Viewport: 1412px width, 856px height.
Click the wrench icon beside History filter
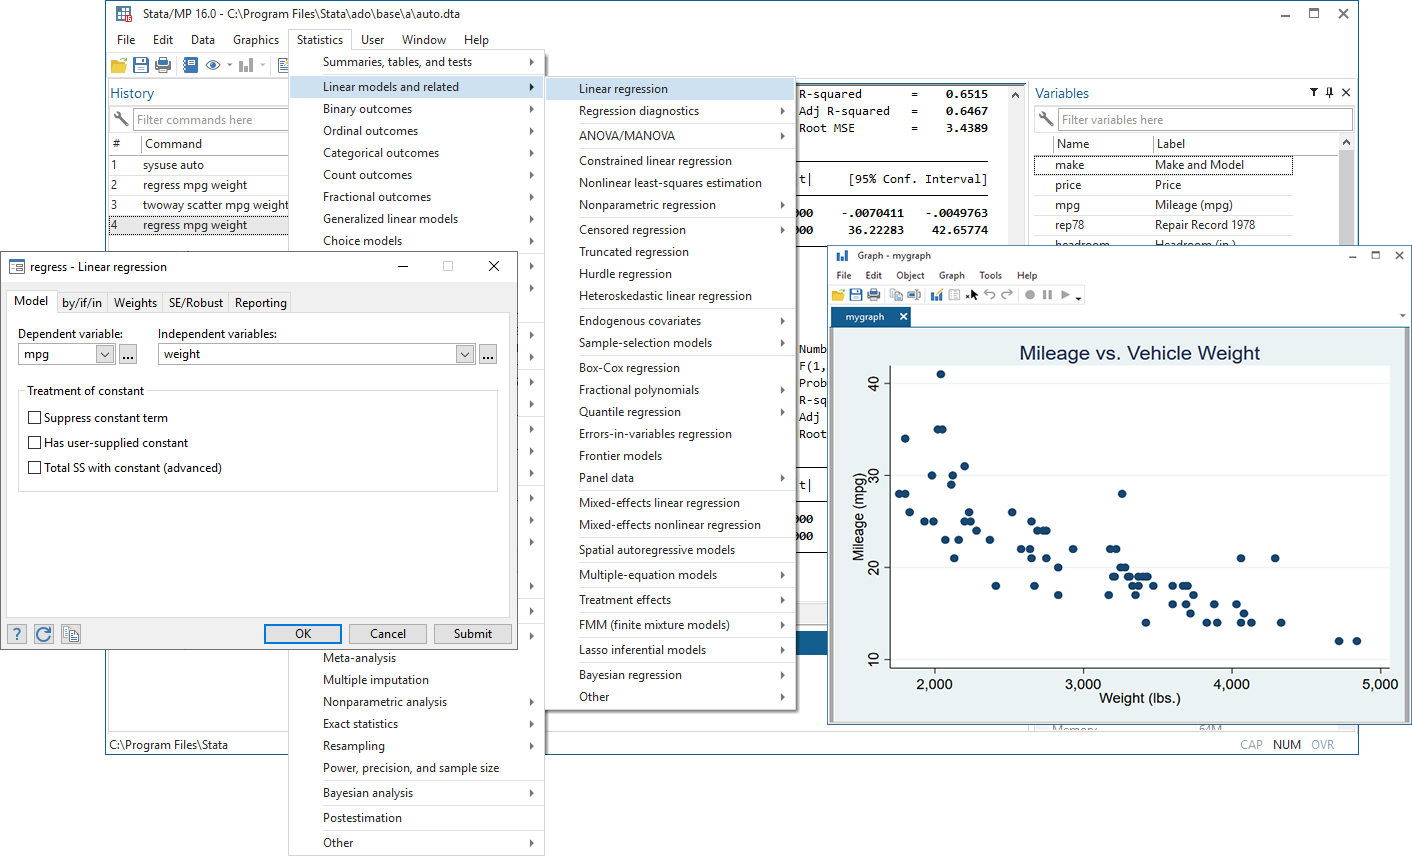point(121,120)
